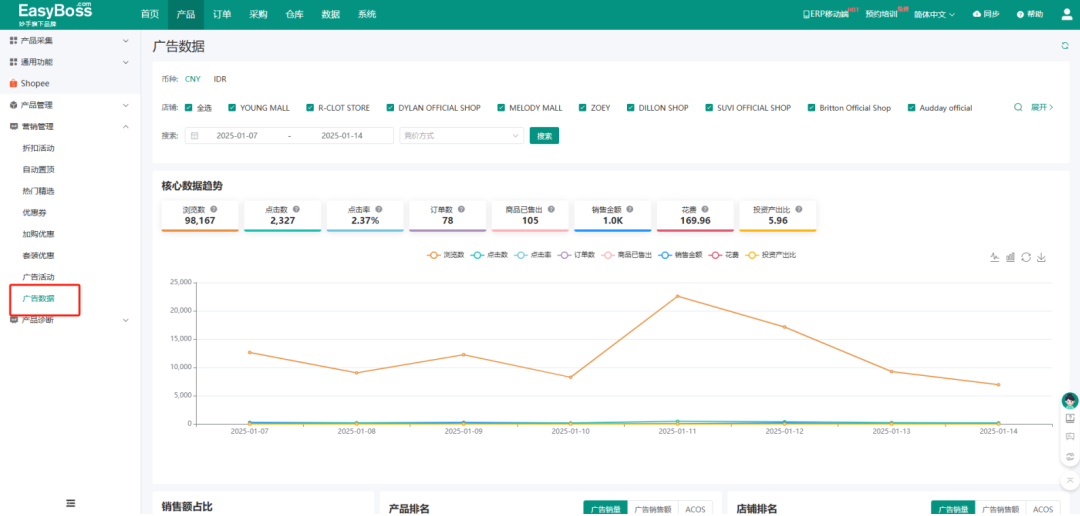Go to 折扣活动 in the sidebar
The image size is (1080, 516).
[x=39, y=148]
